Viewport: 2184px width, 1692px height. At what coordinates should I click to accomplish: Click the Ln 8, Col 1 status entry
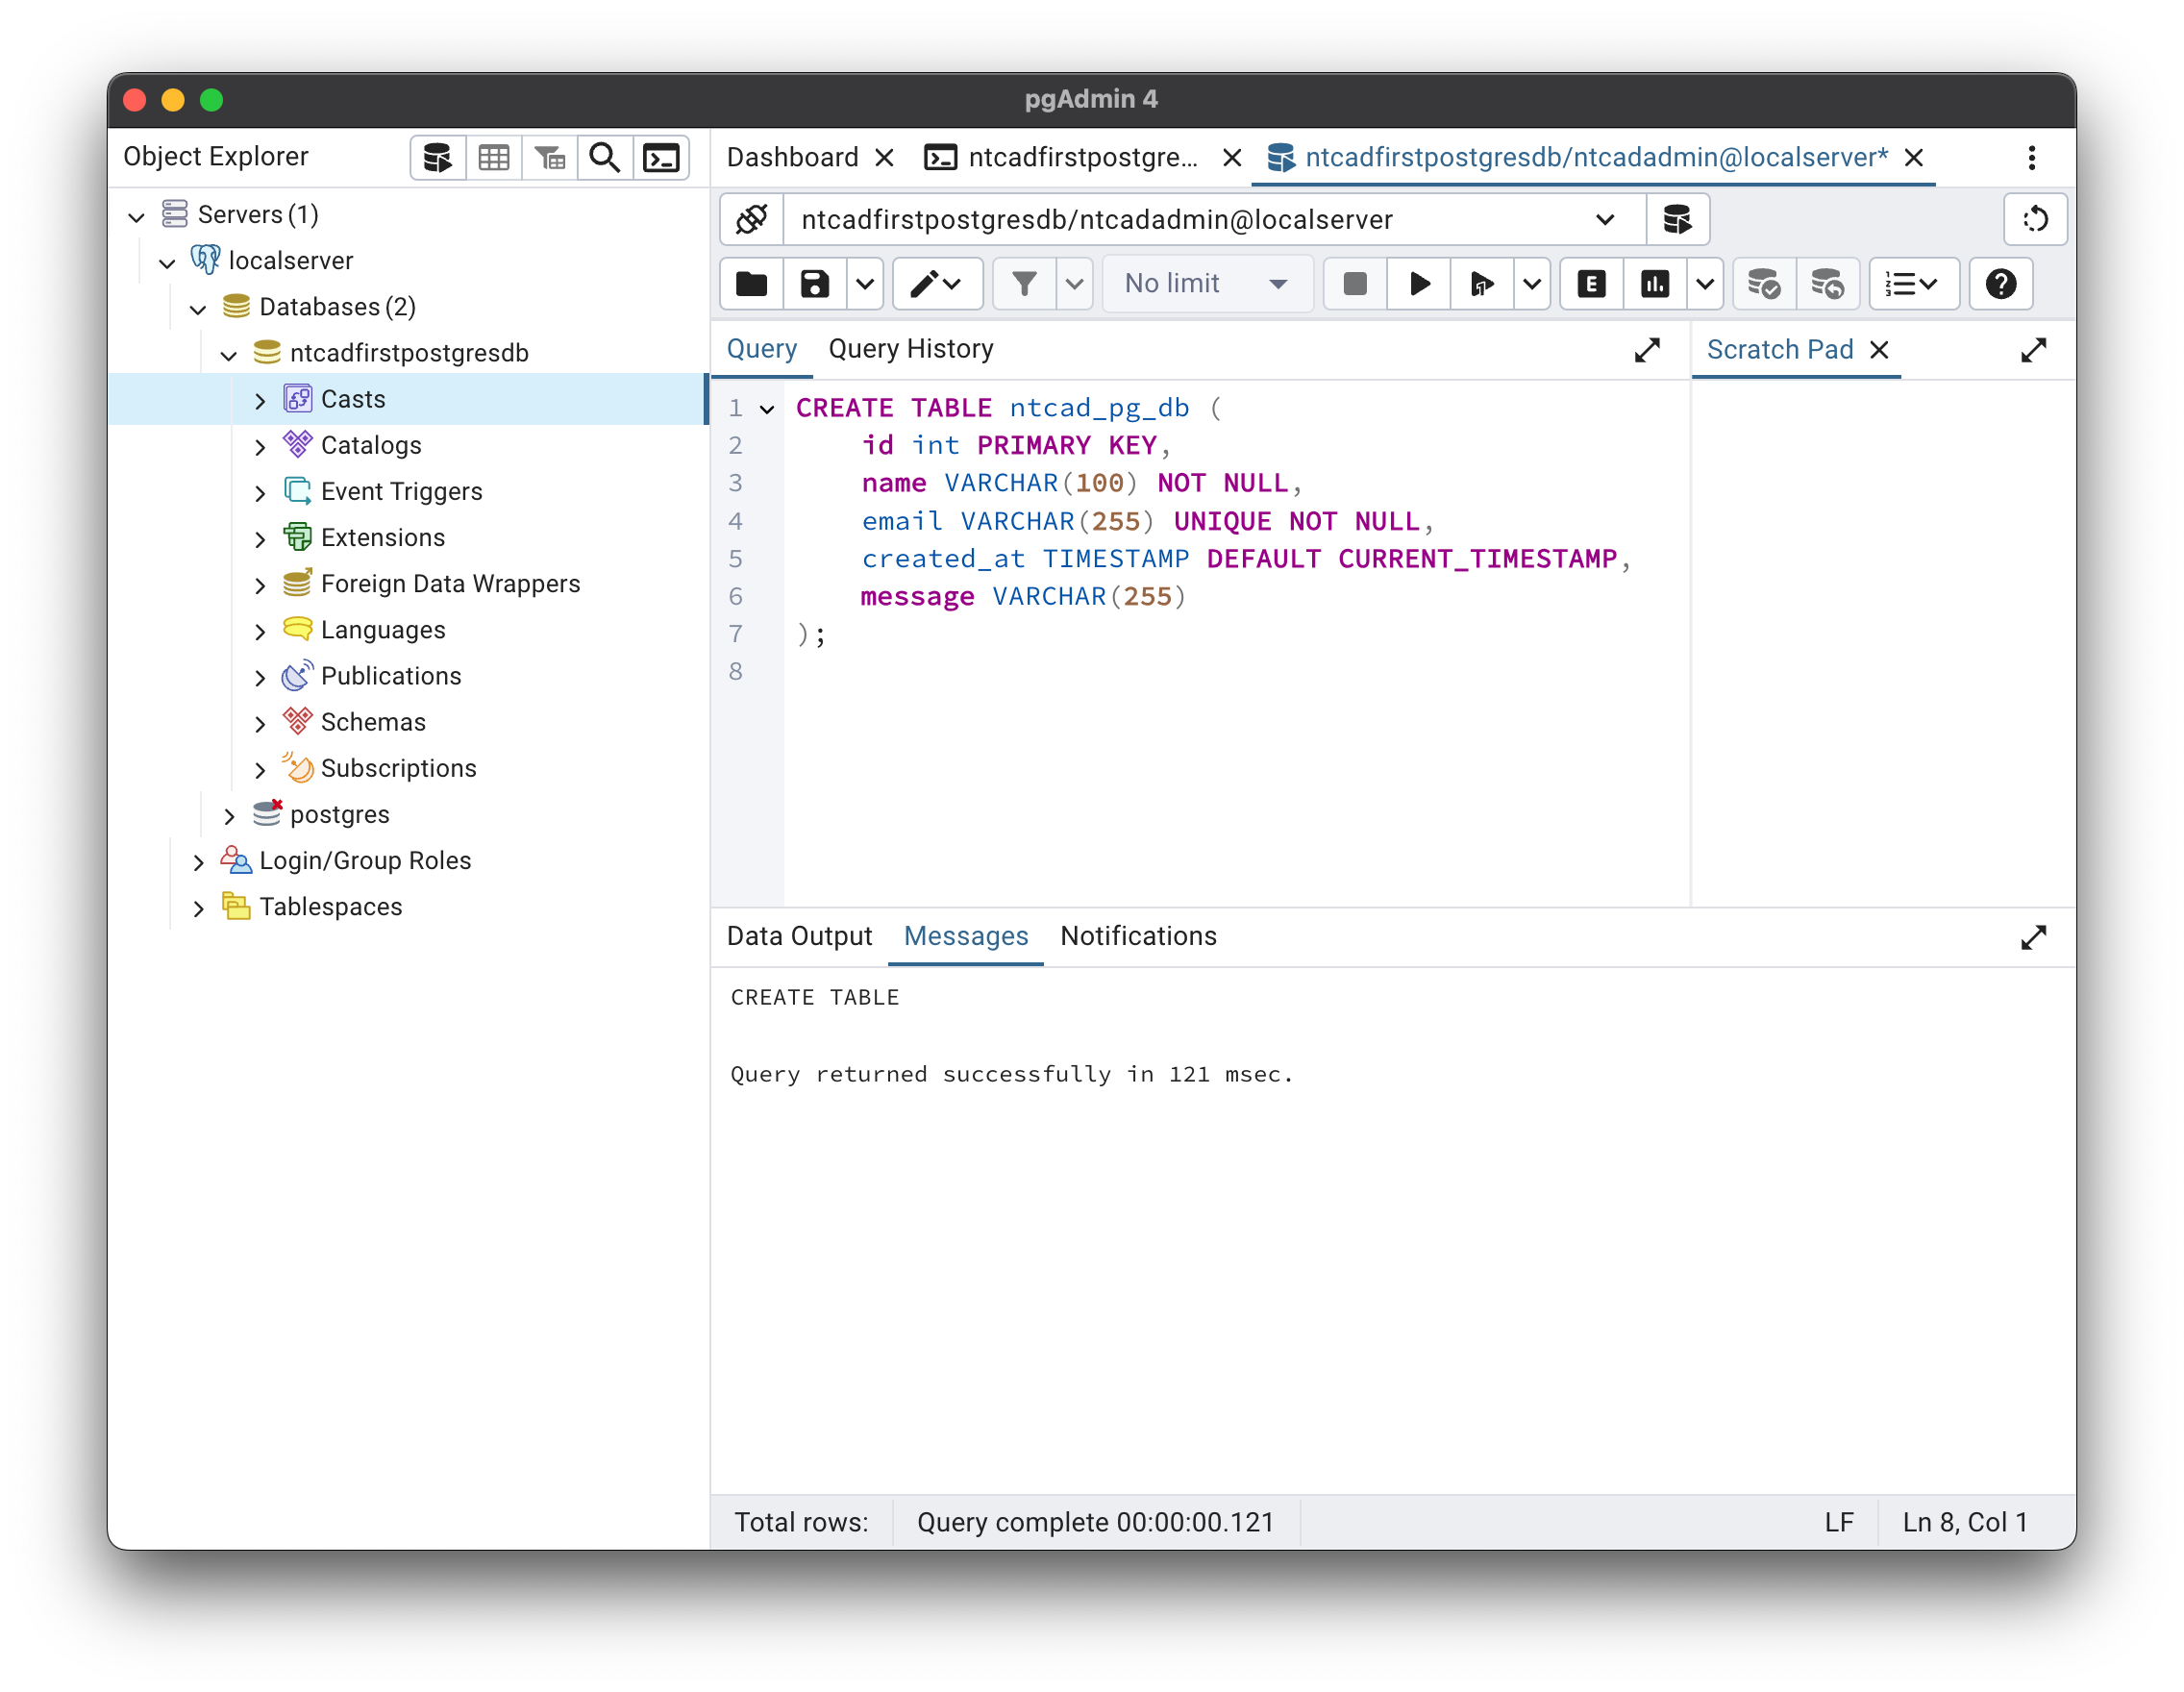[1964, 1522]
